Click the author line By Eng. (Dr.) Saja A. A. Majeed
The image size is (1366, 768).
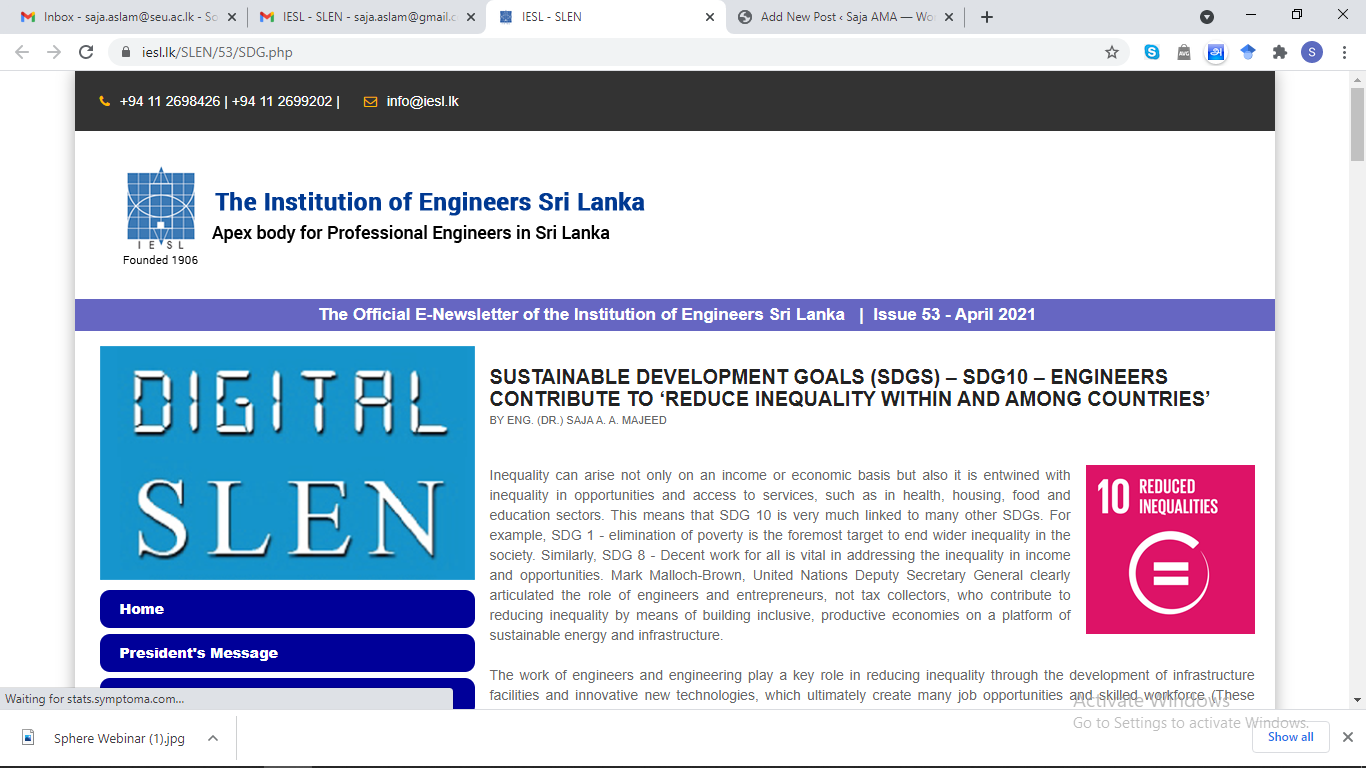[x=578, y=421]
